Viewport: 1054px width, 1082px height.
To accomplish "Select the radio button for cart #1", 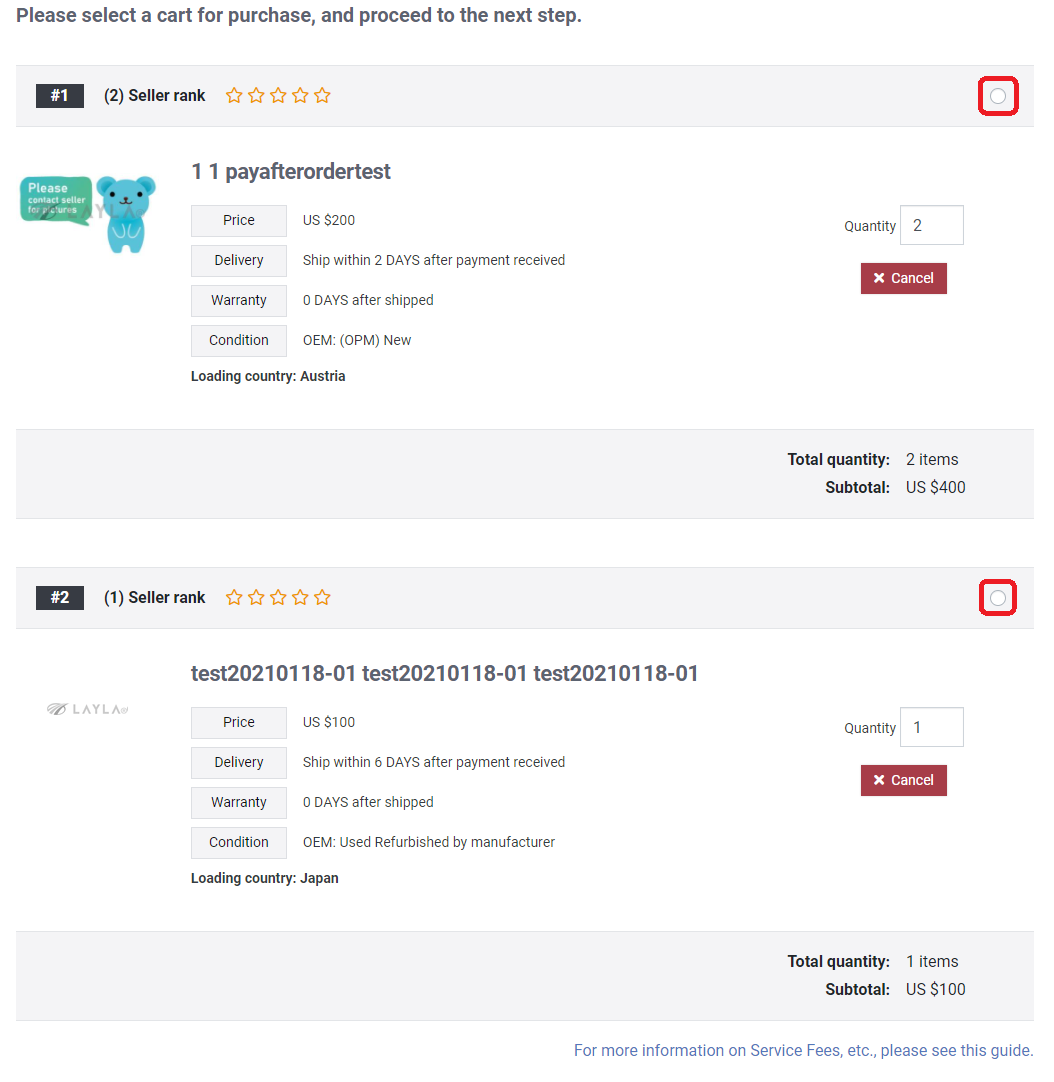I will 997,96.
